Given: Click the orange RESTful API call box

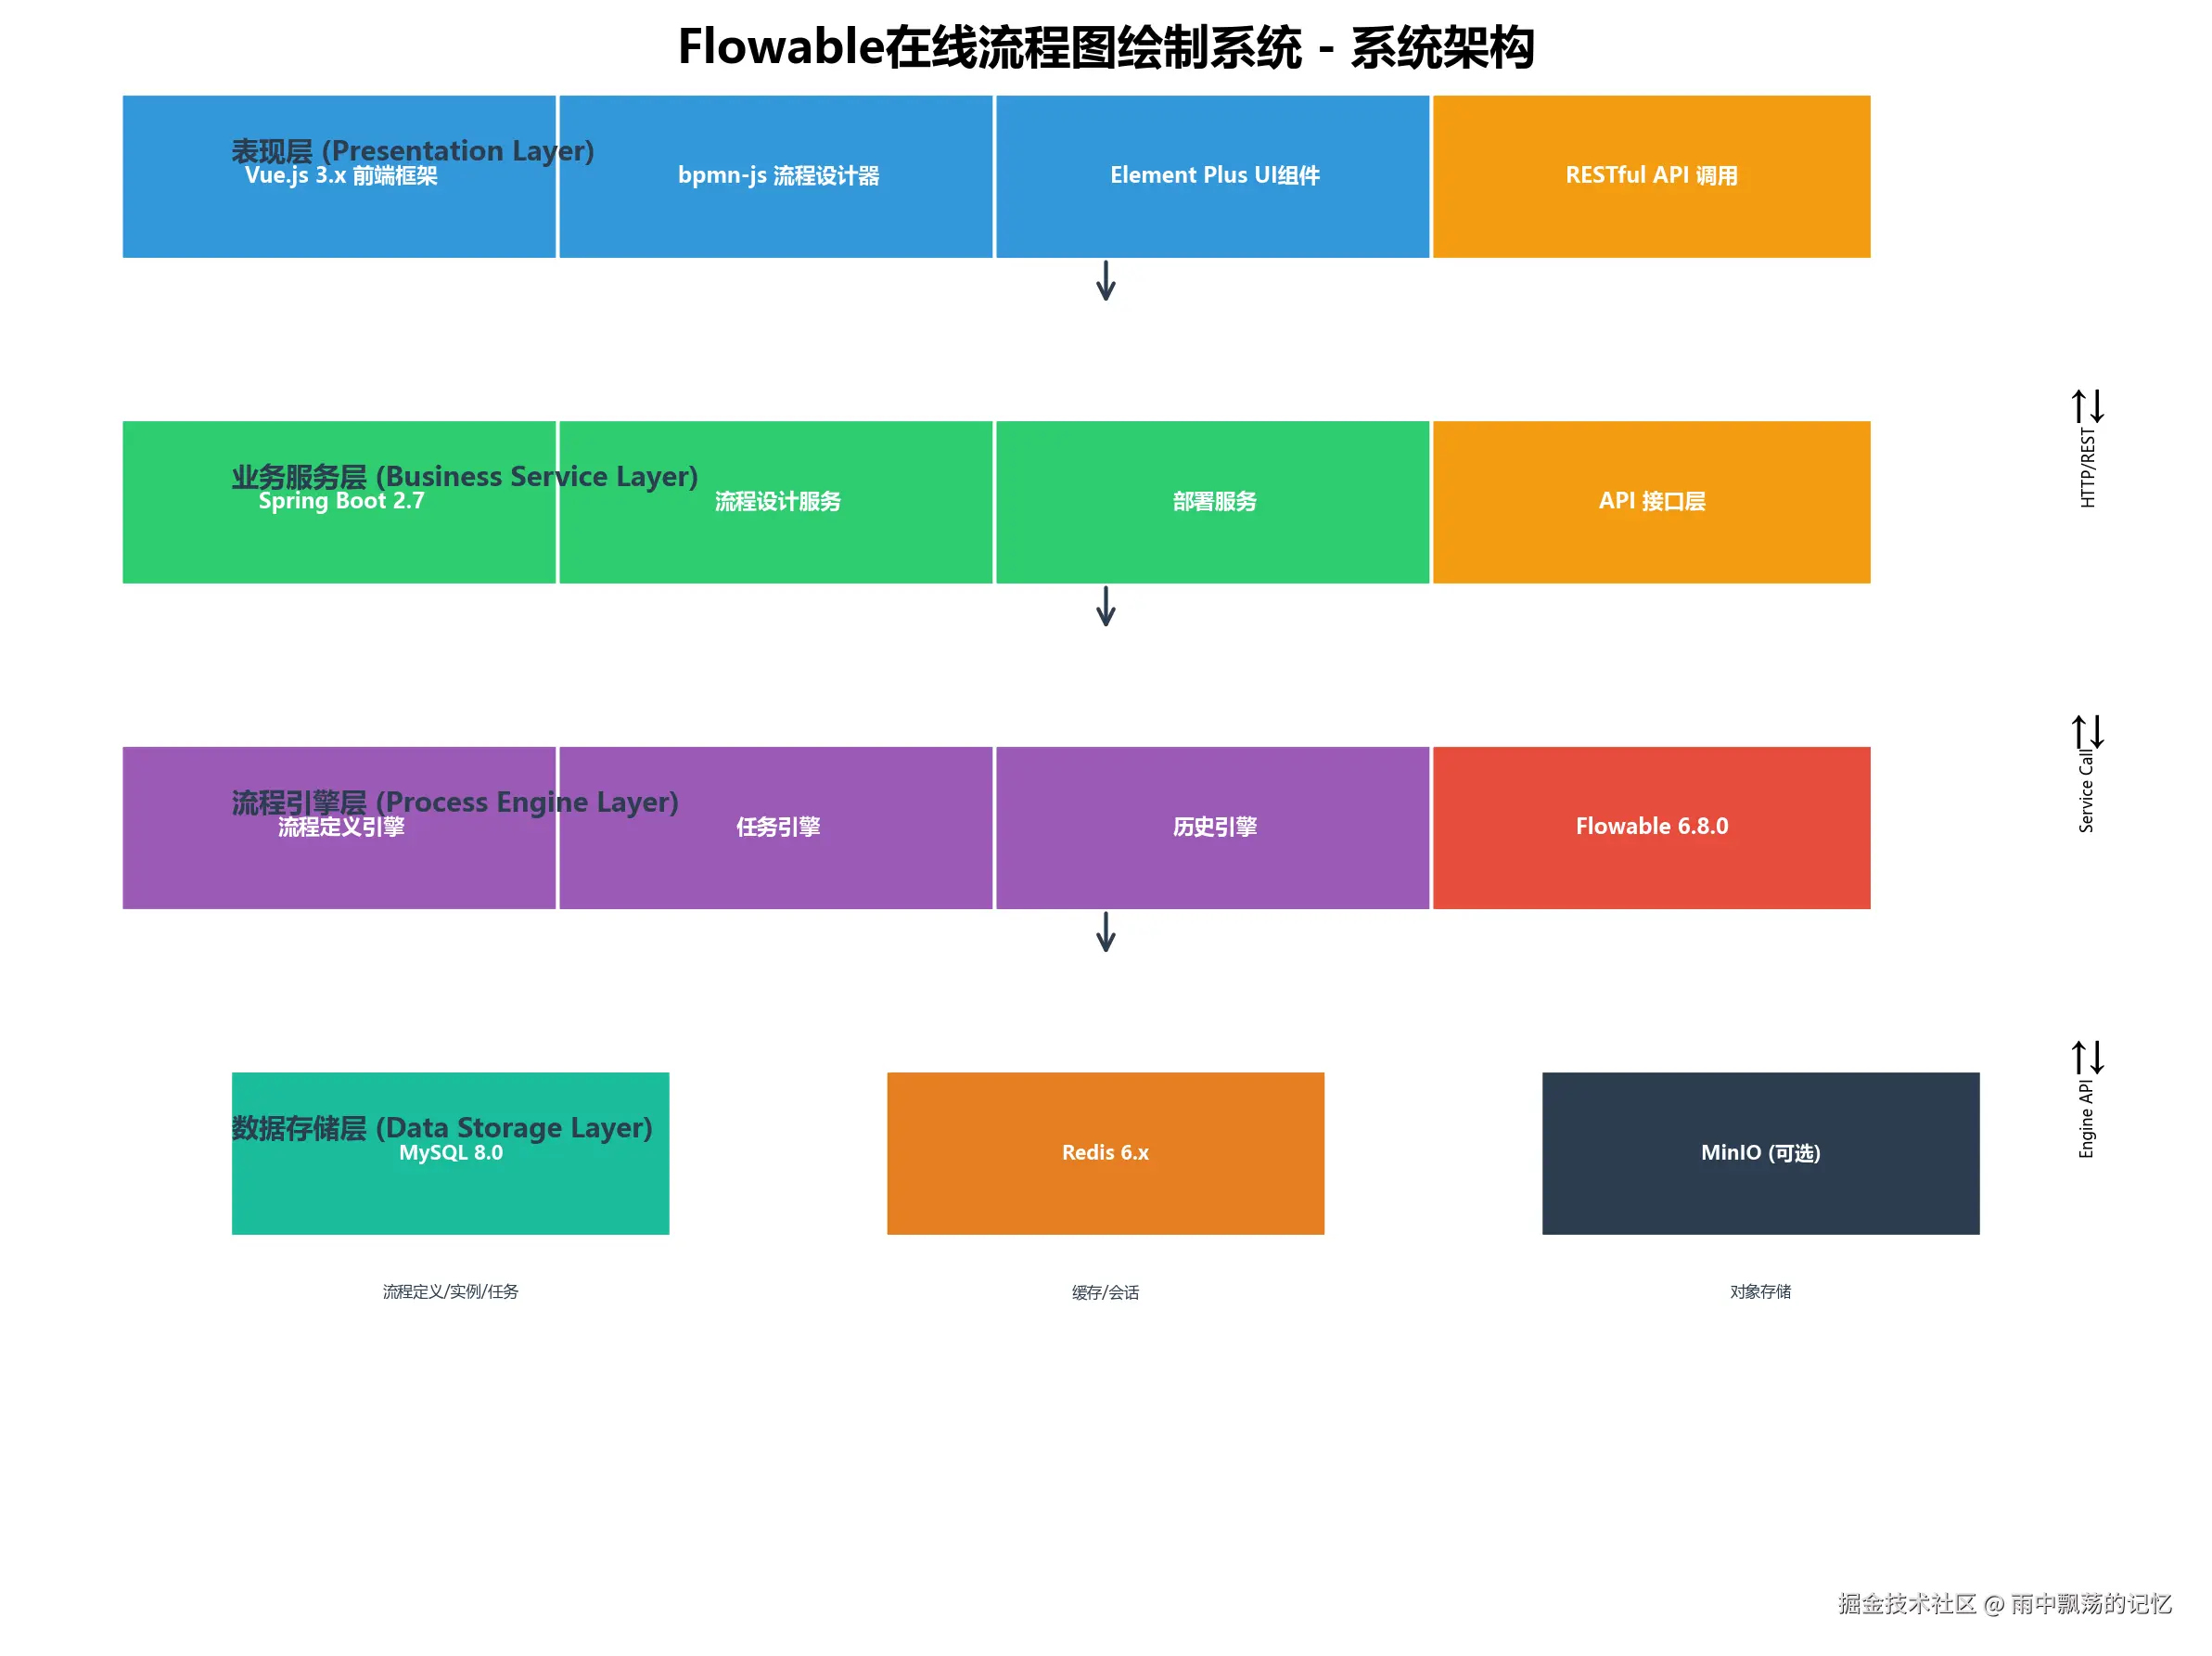Looking at the screenshot, I should tap(1651, 177).
